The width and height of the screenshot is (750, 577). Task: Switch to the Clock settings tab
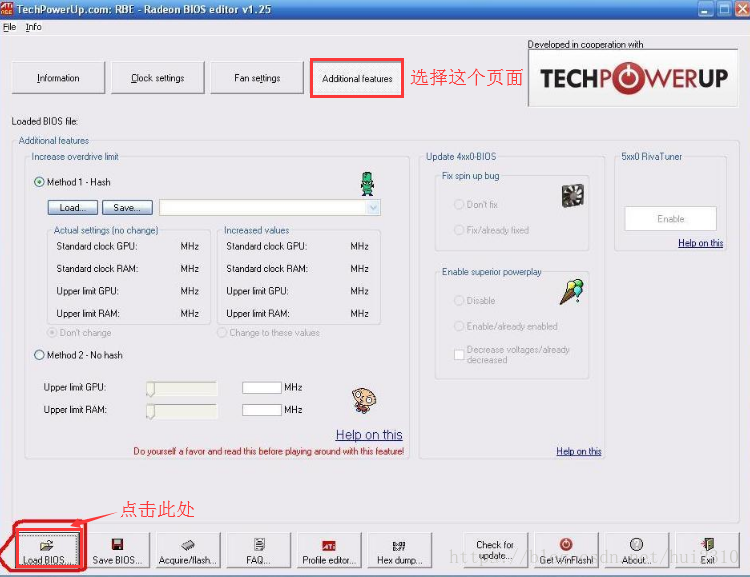click(x=157, y=78)
